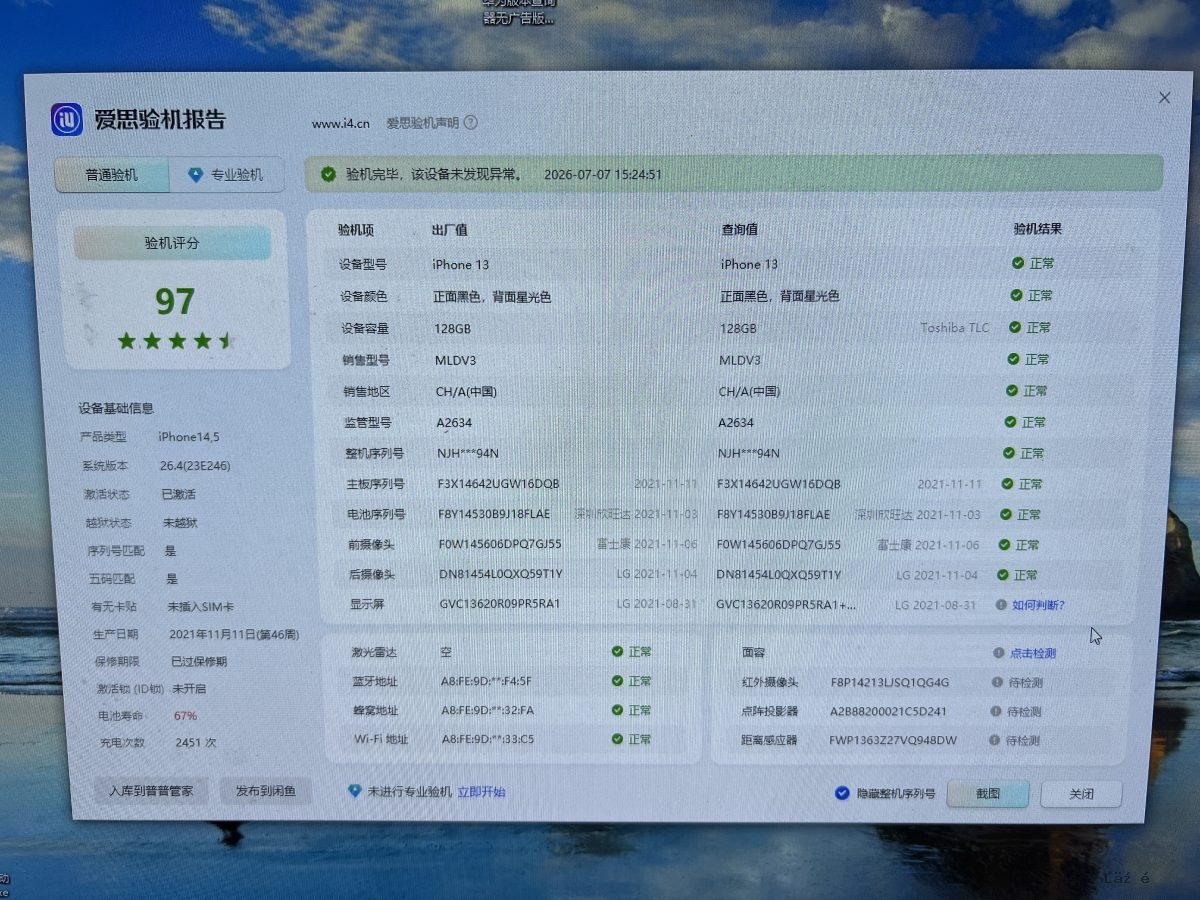Viewport: 1200px width, 900px height.
Task: Click the 立即开始 link
Action: pos(481,792)
